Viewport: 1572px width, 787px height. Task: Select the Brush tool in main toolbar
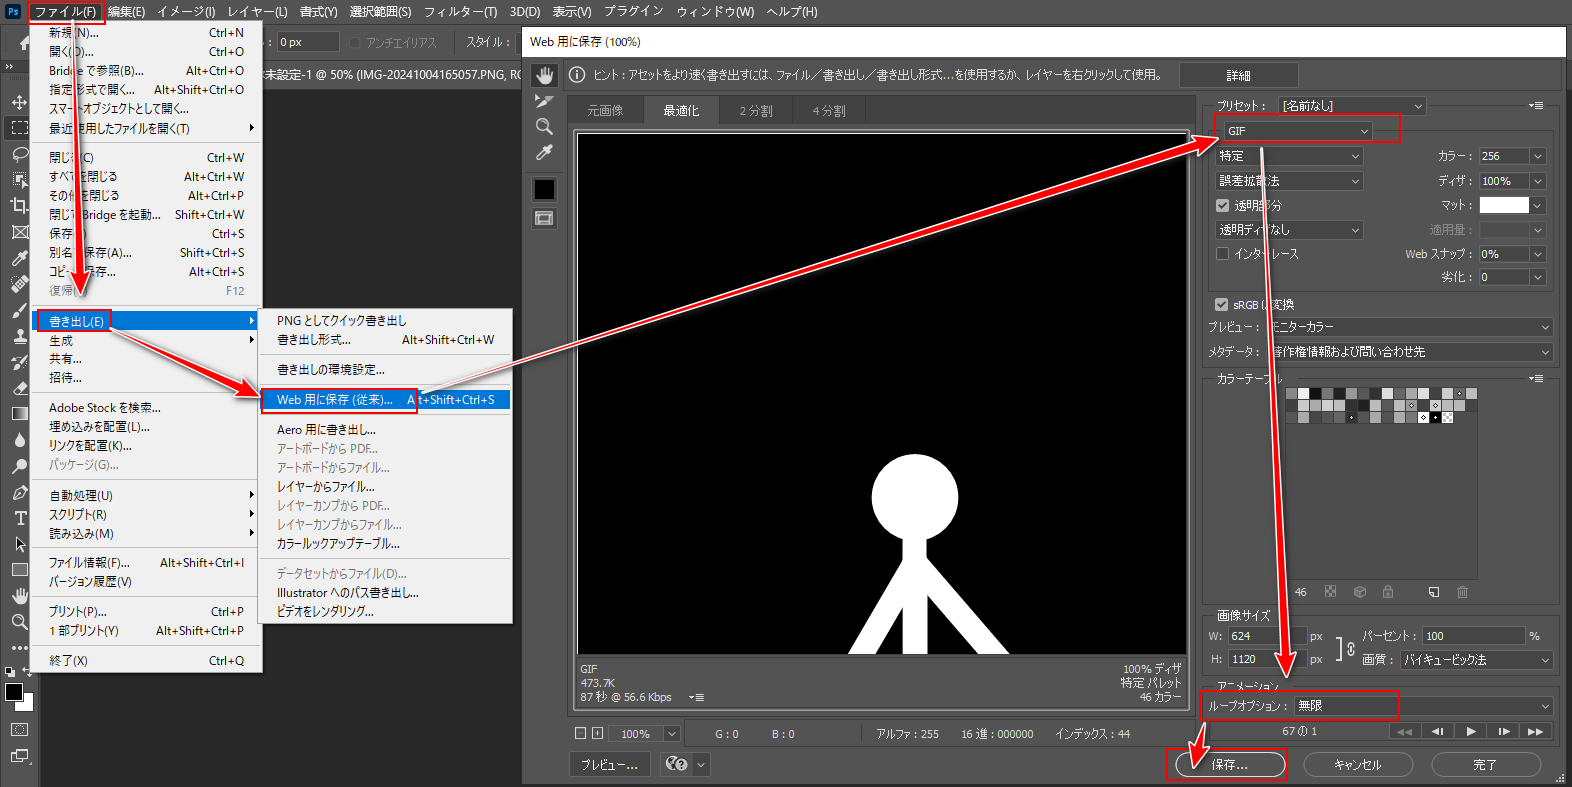tap(19, 310)
